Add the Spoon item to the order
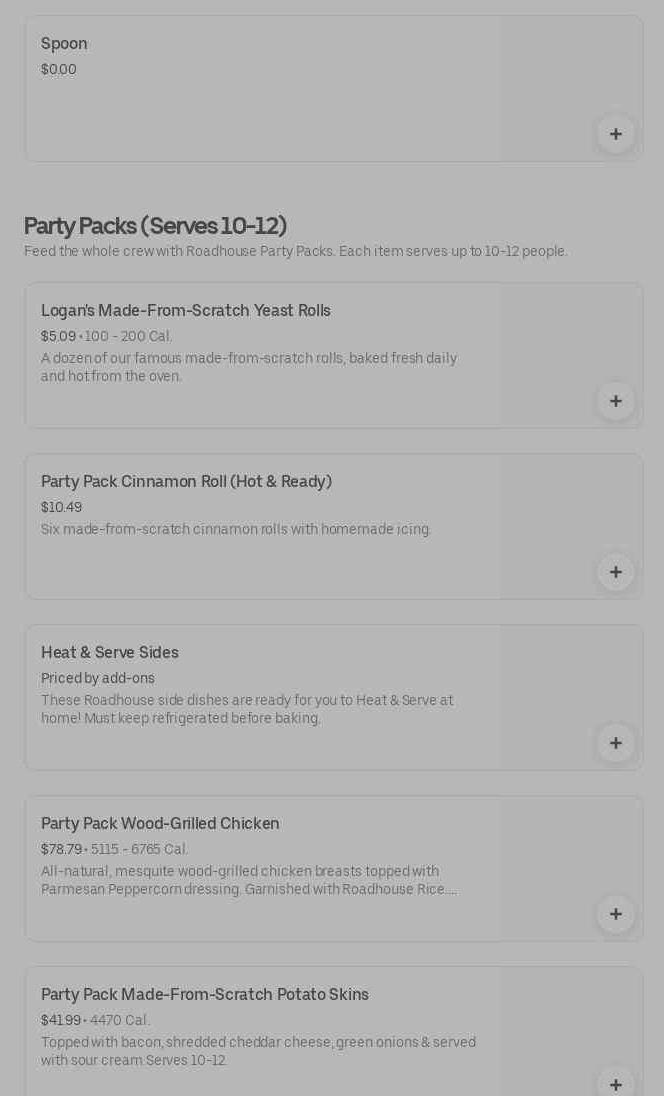 pos(615,134)
